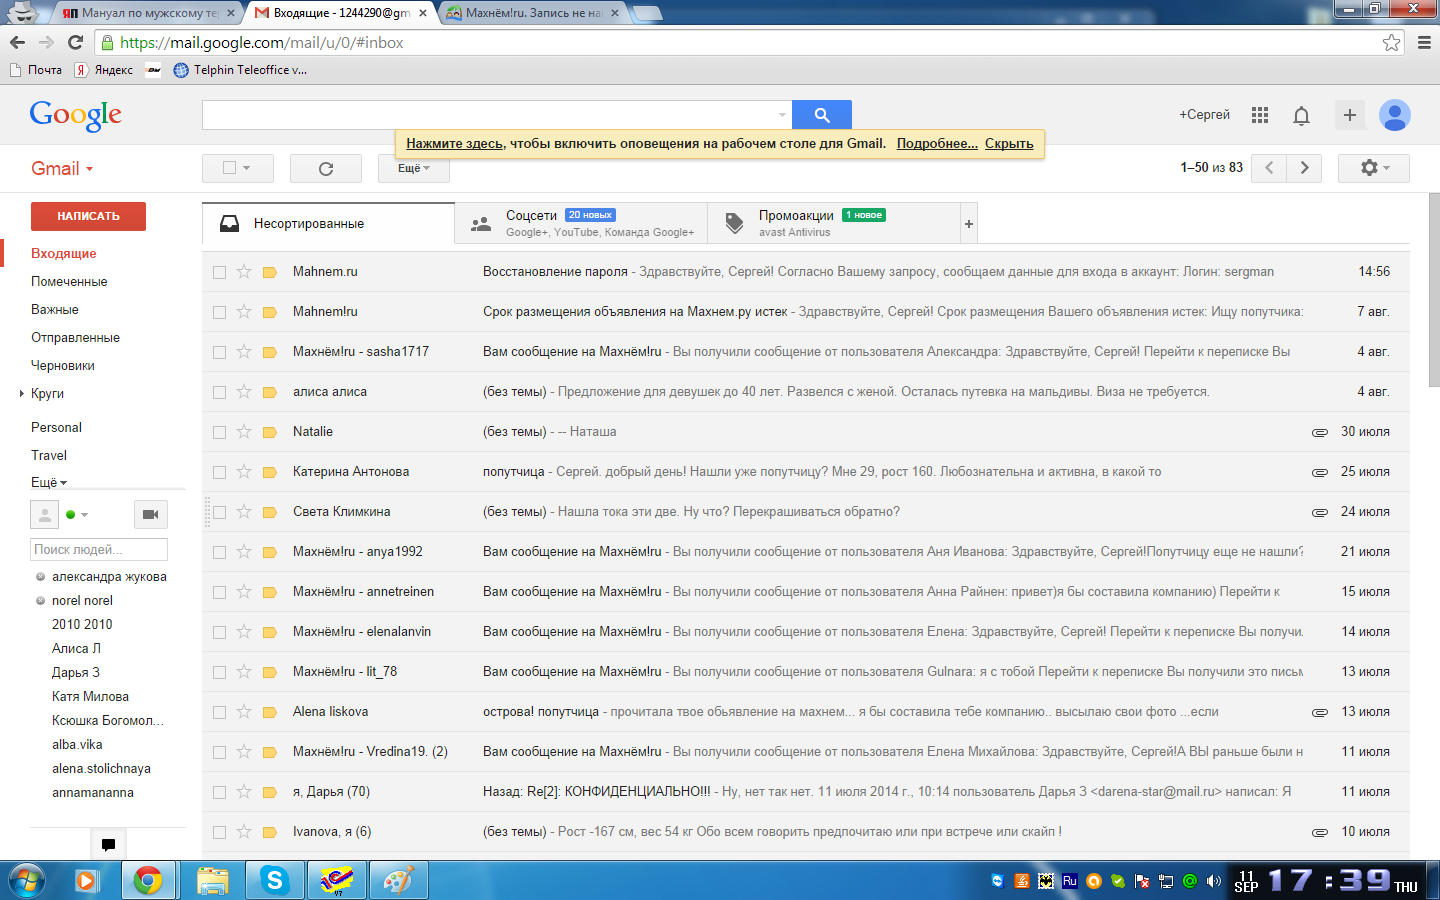Click Нажмите здесь to enable notifications
The height and width of the screenshot is (900, 1440).
coord(455,144)
